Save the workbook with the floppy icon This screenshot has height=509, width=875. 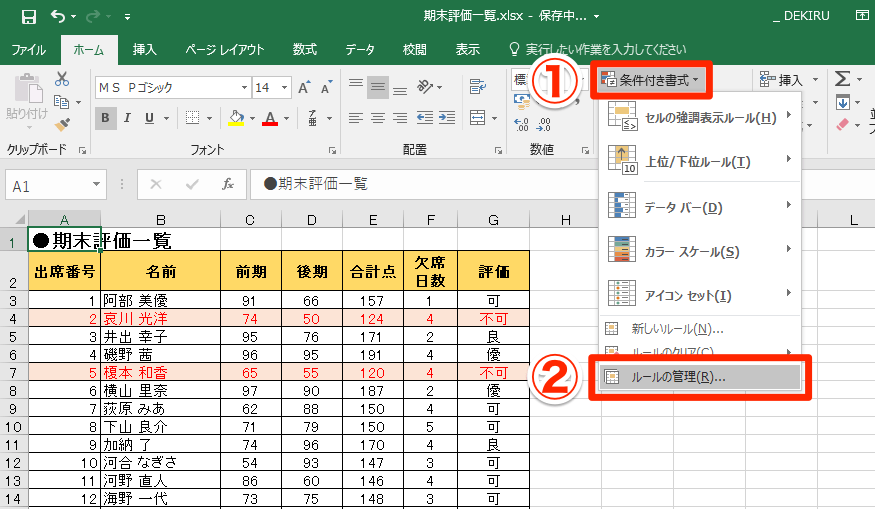click(x=28, y=17)
